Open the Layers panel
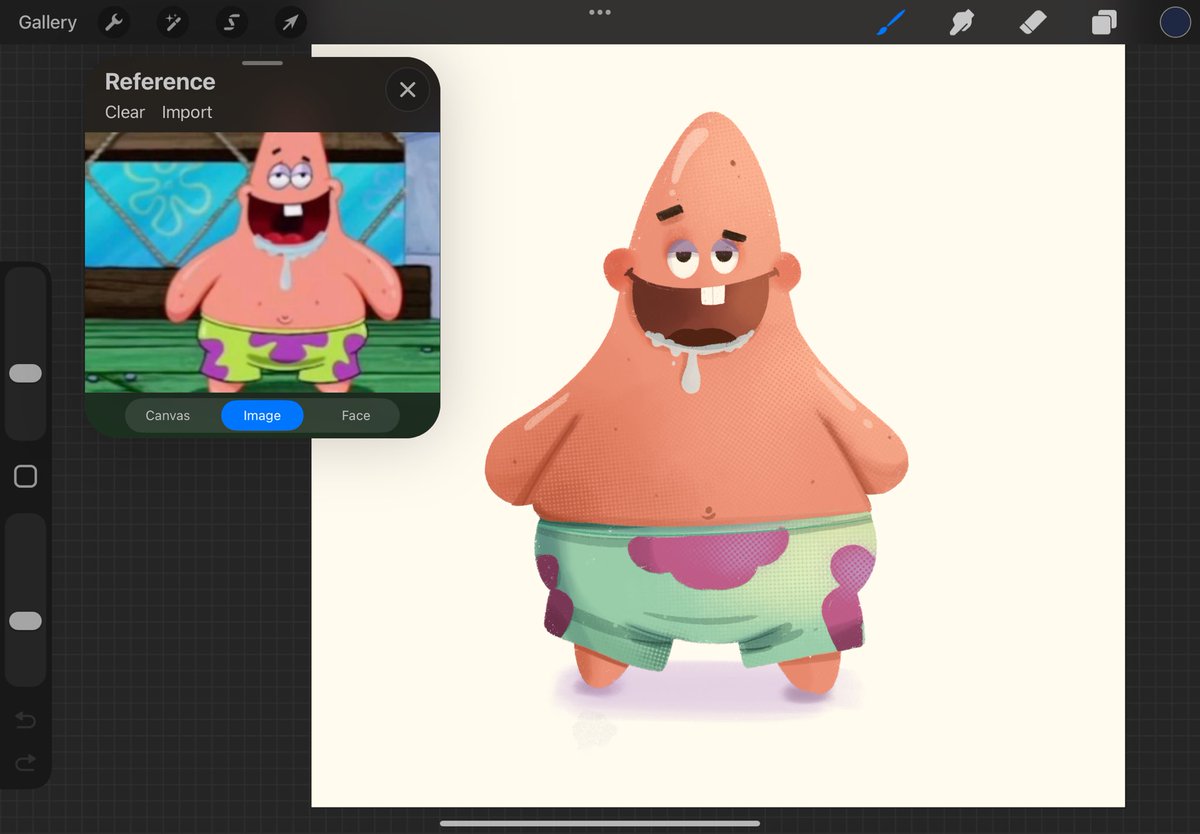The height and width of the screenshot is (834, 1200). click(x=1104, y=22)
